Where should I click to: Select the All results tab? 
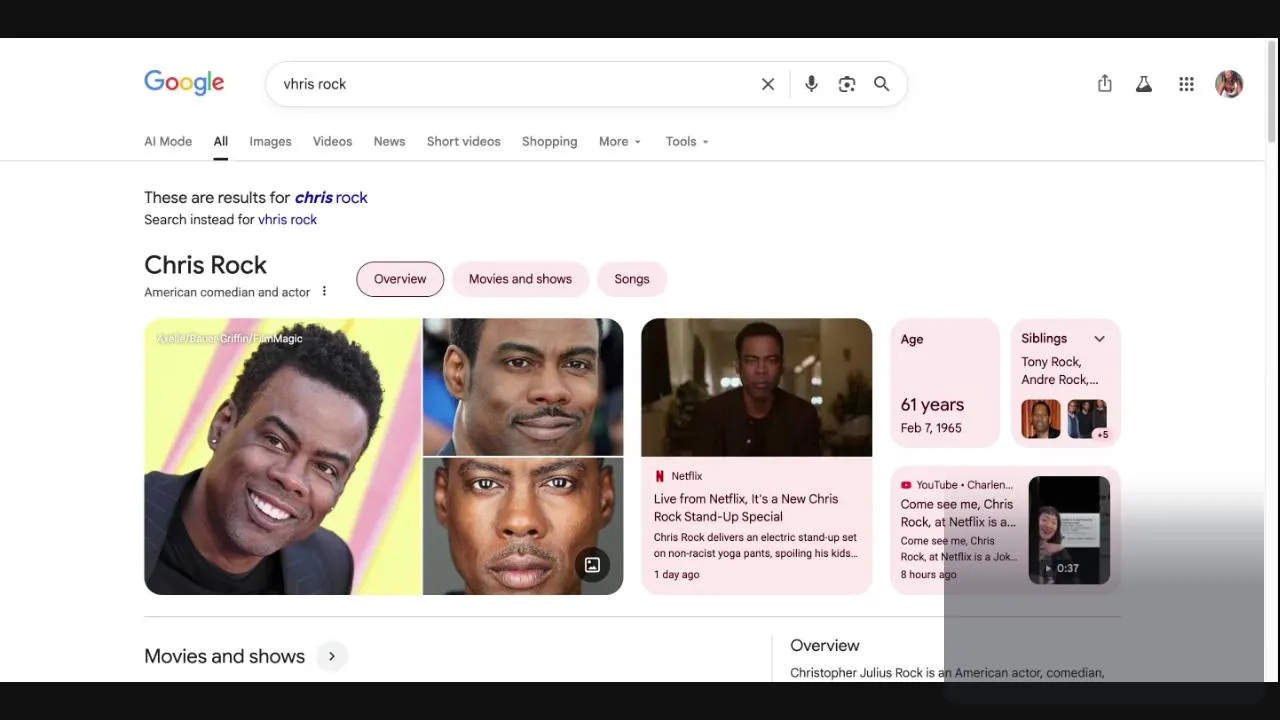(220, 141)
